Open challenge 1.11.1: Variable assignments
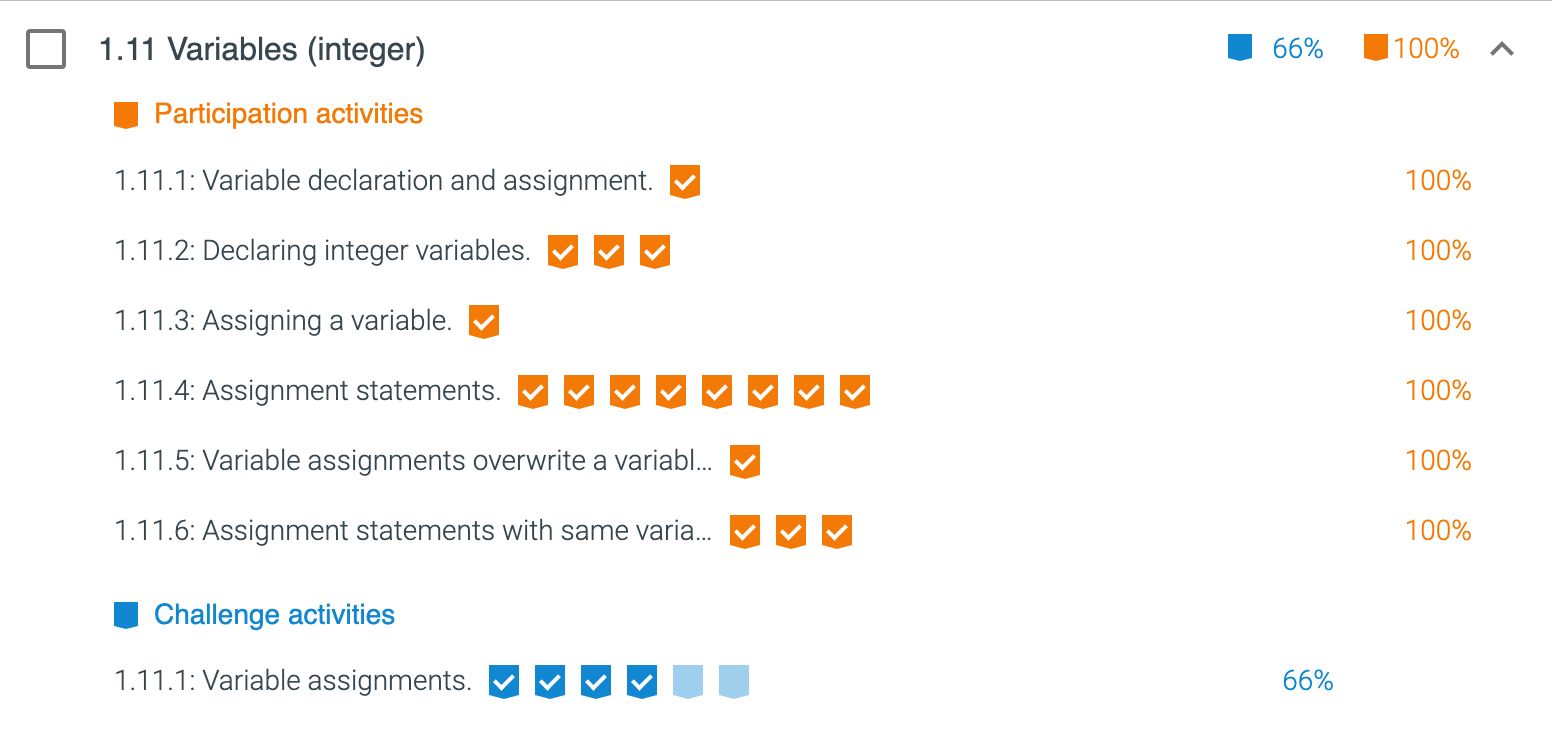The height and width of the screenshot is (730, 1552). pyautogui.click(x=293, y=681)
